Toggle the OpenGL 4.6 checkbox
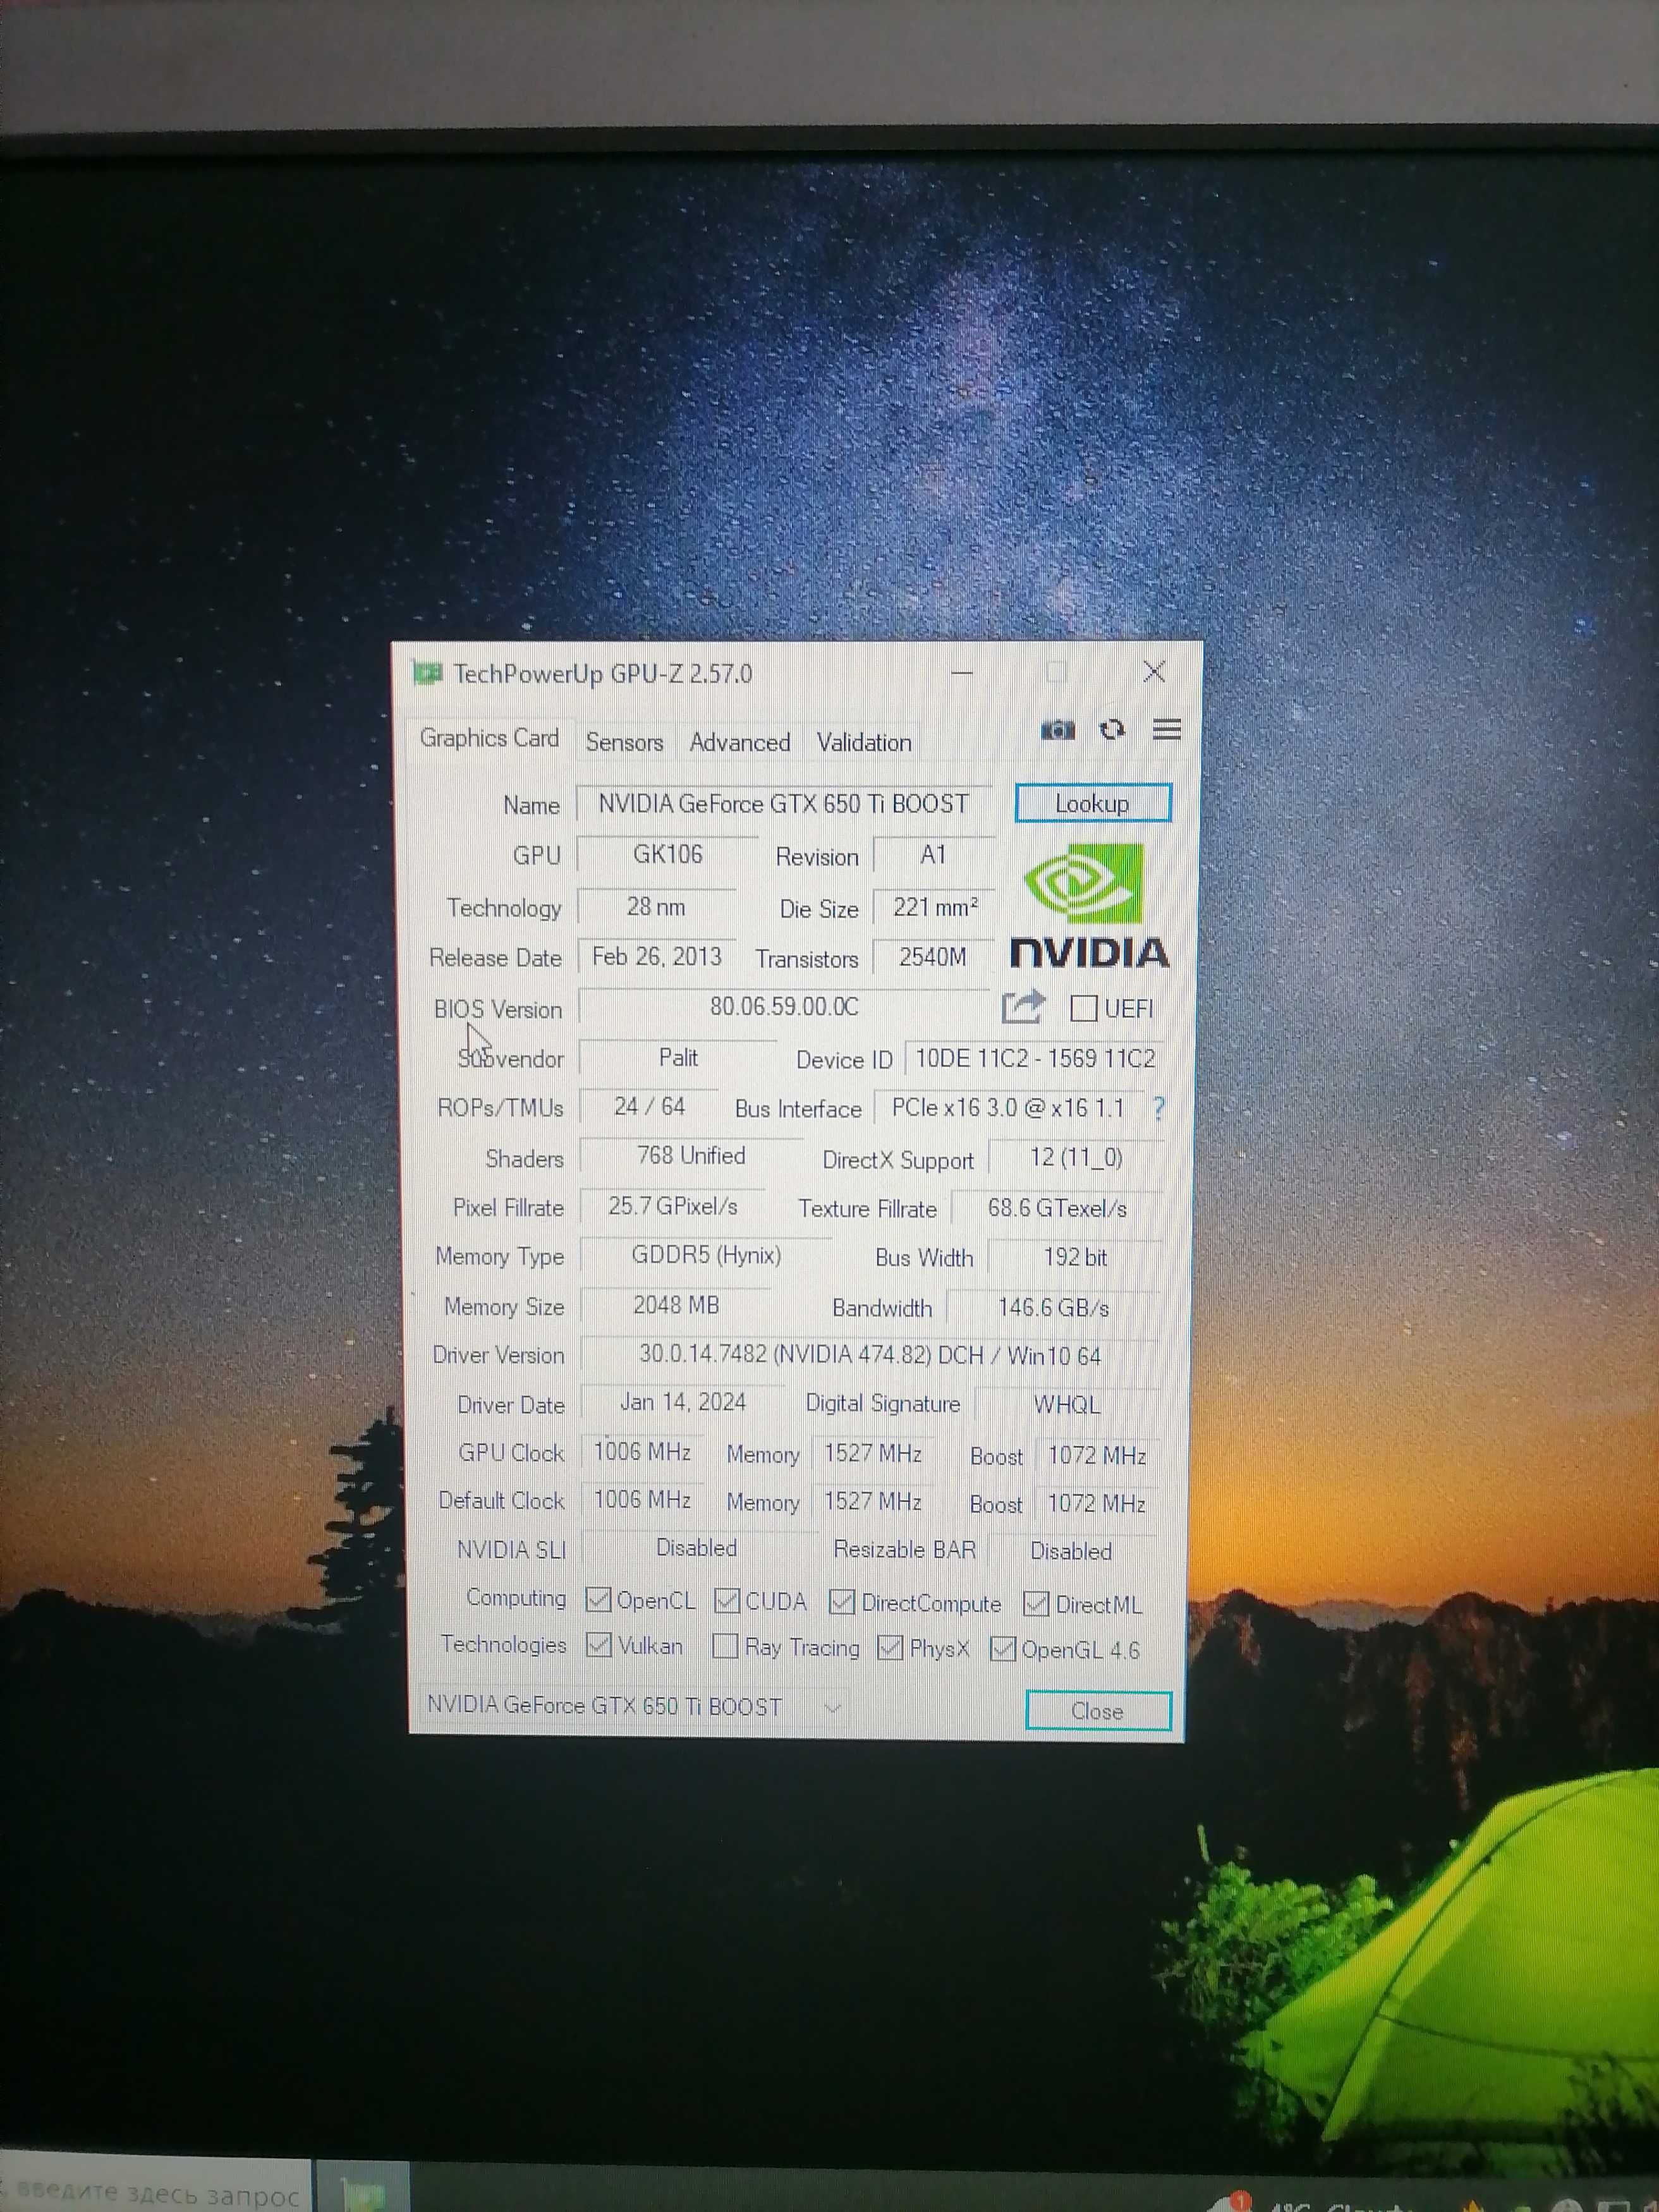Viewport: 1659px width, 2212px height. [1002, 1648]
